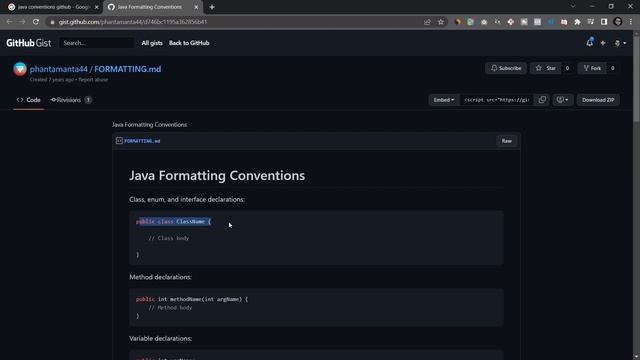Open the tab search chevron
This screenshot has height=360, width=640.
point(573,7)
